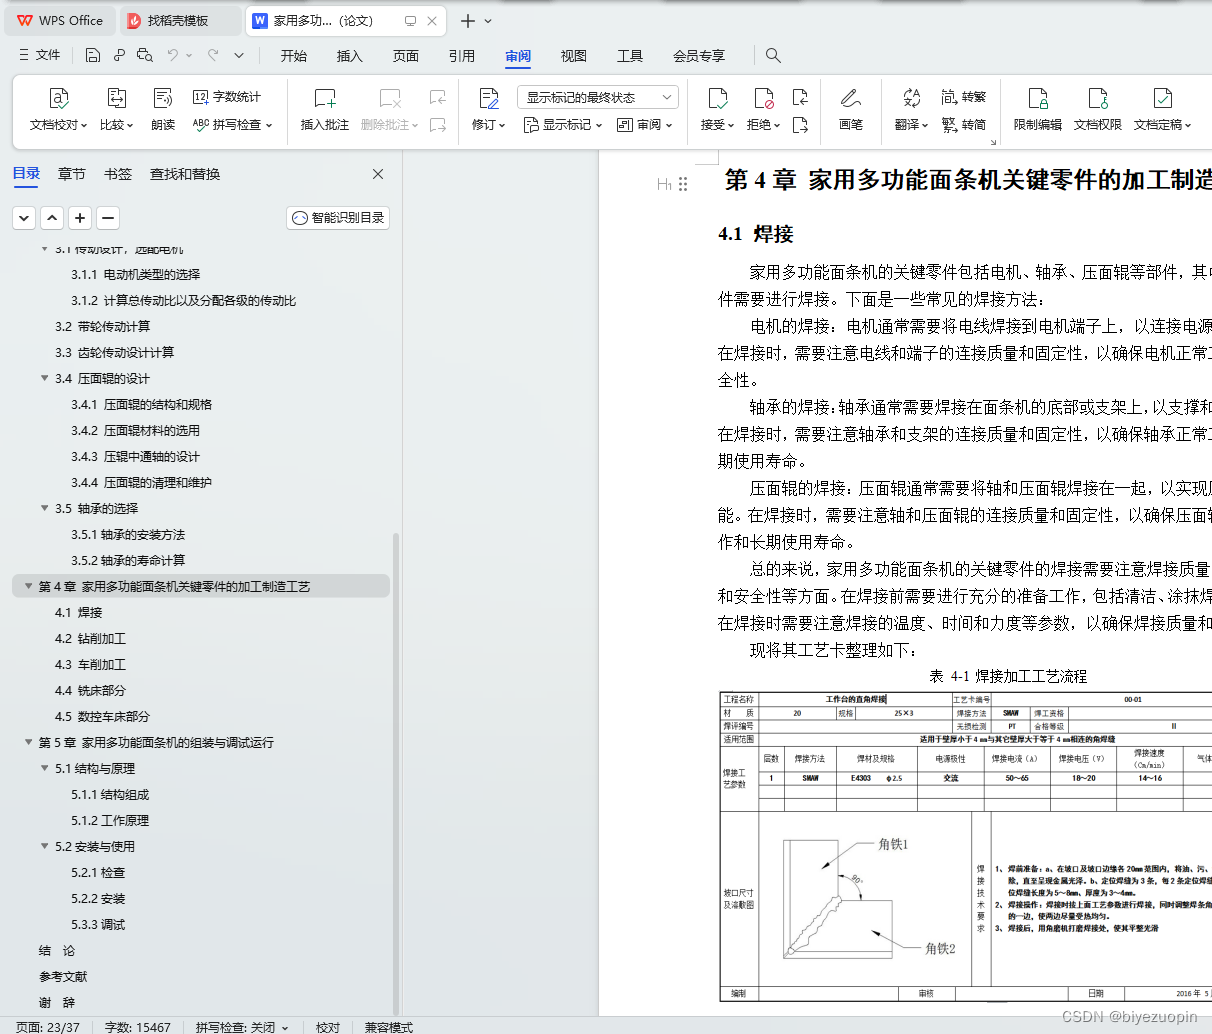1212x1034 pixels.
Task: Click the H1 heading drag handle icon
Action: coord(683,184)
